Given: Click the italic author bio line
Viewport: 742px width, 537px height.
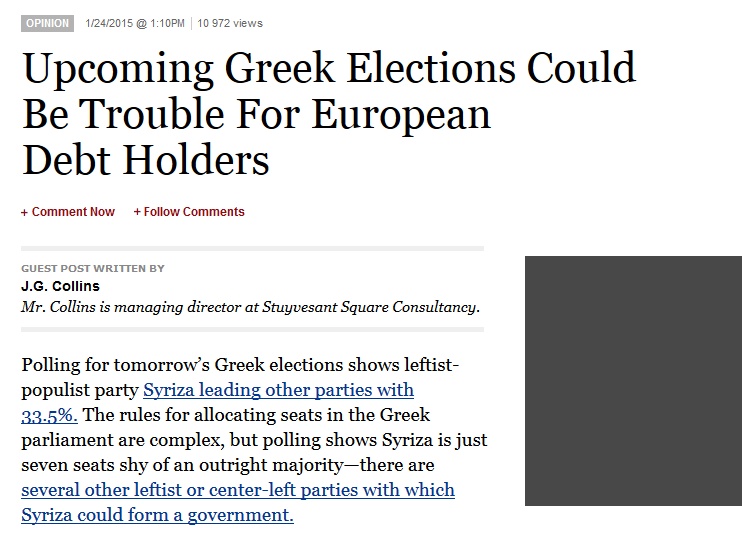Looking at the screenshot, I should click(x=250, y=306).
